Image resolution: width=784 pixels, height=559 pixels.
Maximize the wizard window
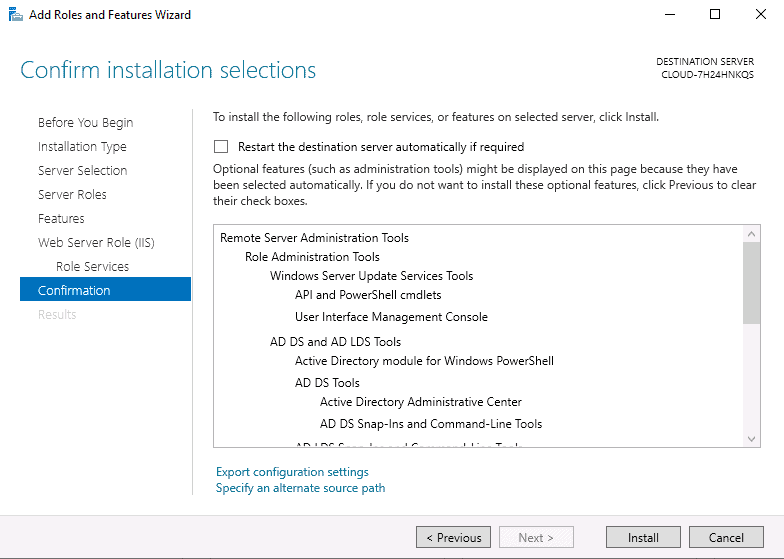[715, 14]
